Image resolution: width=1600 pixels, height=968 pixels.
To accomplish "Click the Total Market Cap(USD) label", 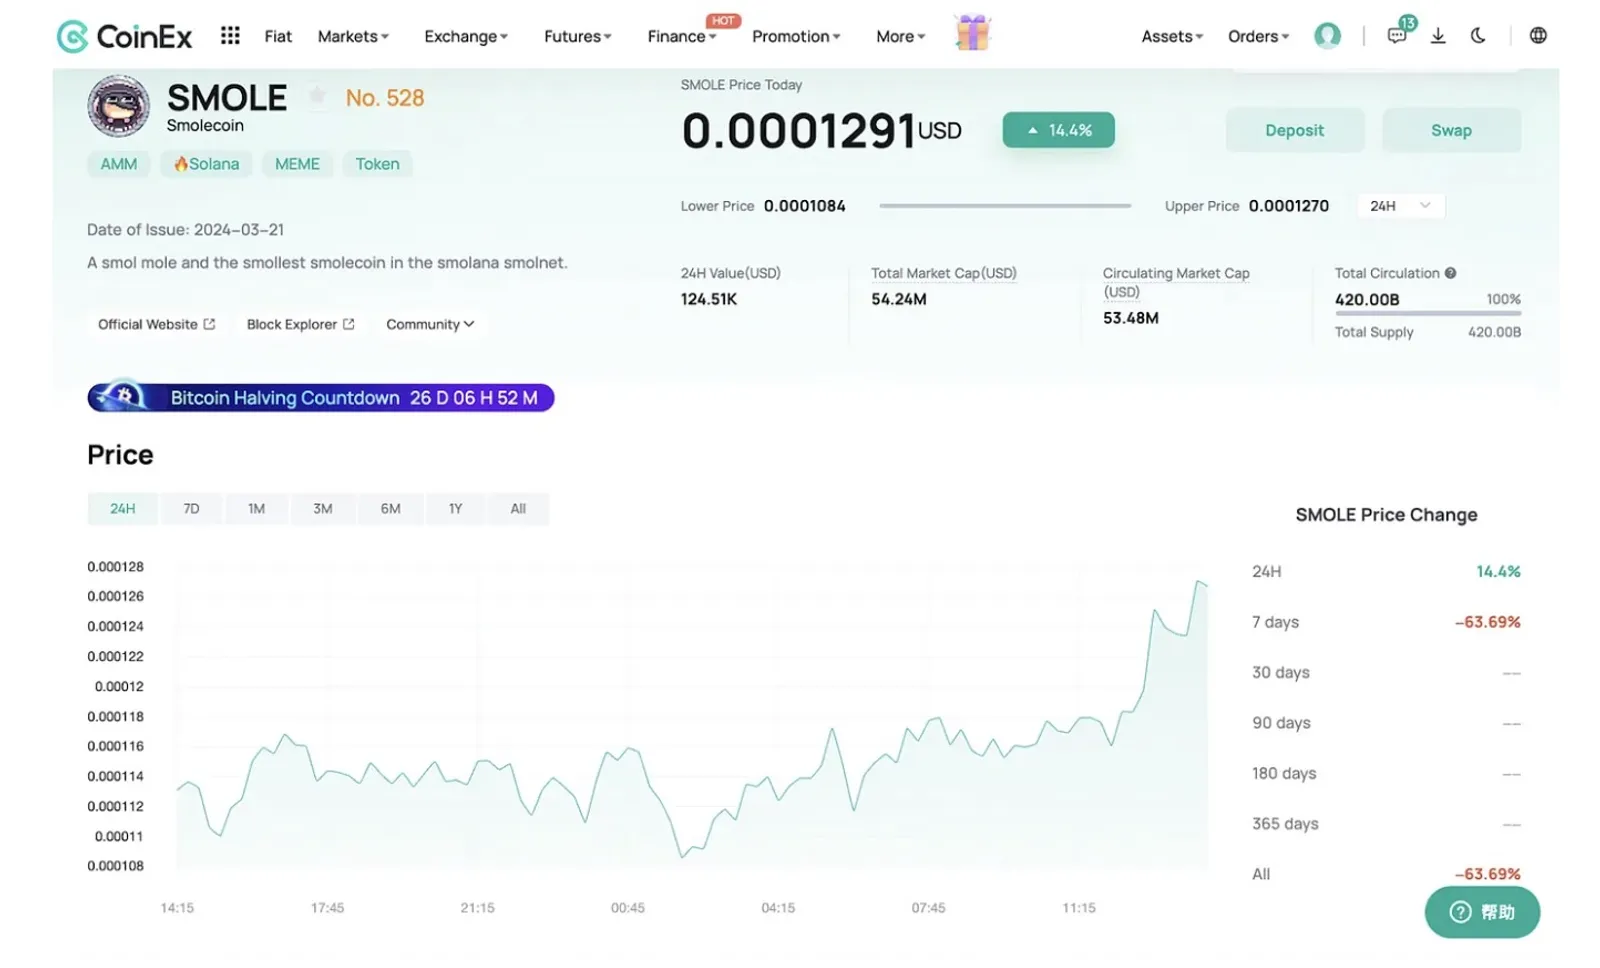I will coord(943,273).
